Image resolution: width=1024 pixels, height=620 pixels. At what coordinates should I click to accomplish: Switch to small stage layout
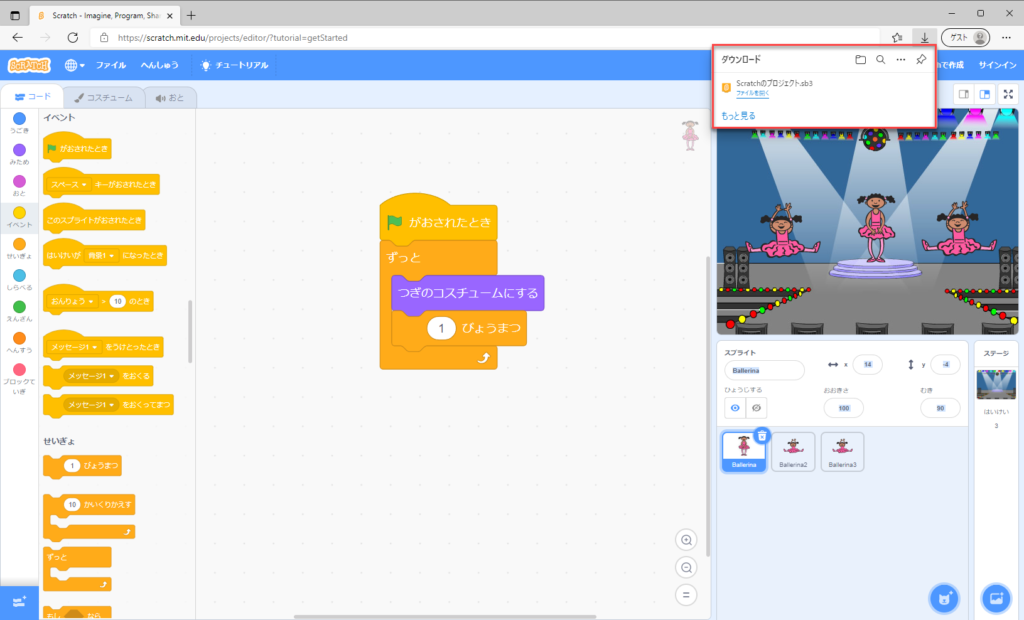[x=963, y=94]
